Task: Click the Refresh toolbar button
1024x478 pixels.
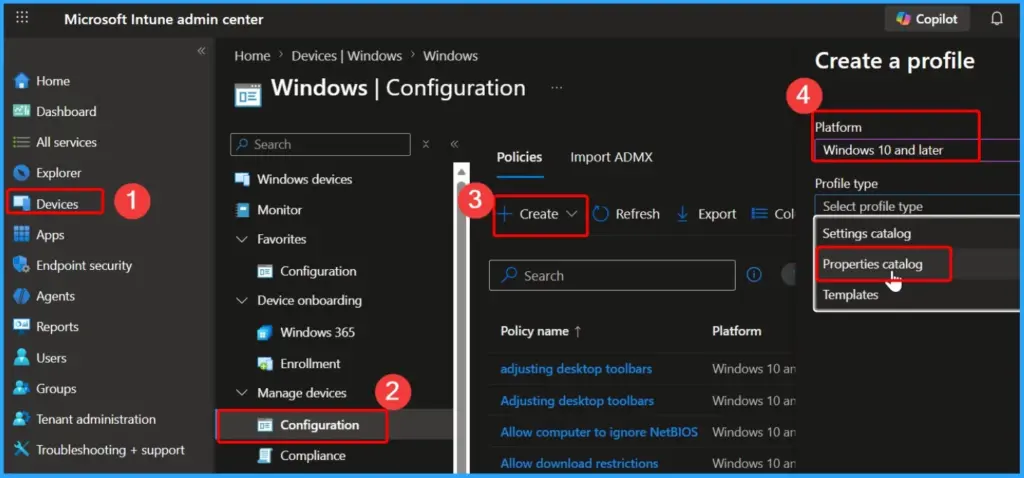Action: (x=626, y=214)
